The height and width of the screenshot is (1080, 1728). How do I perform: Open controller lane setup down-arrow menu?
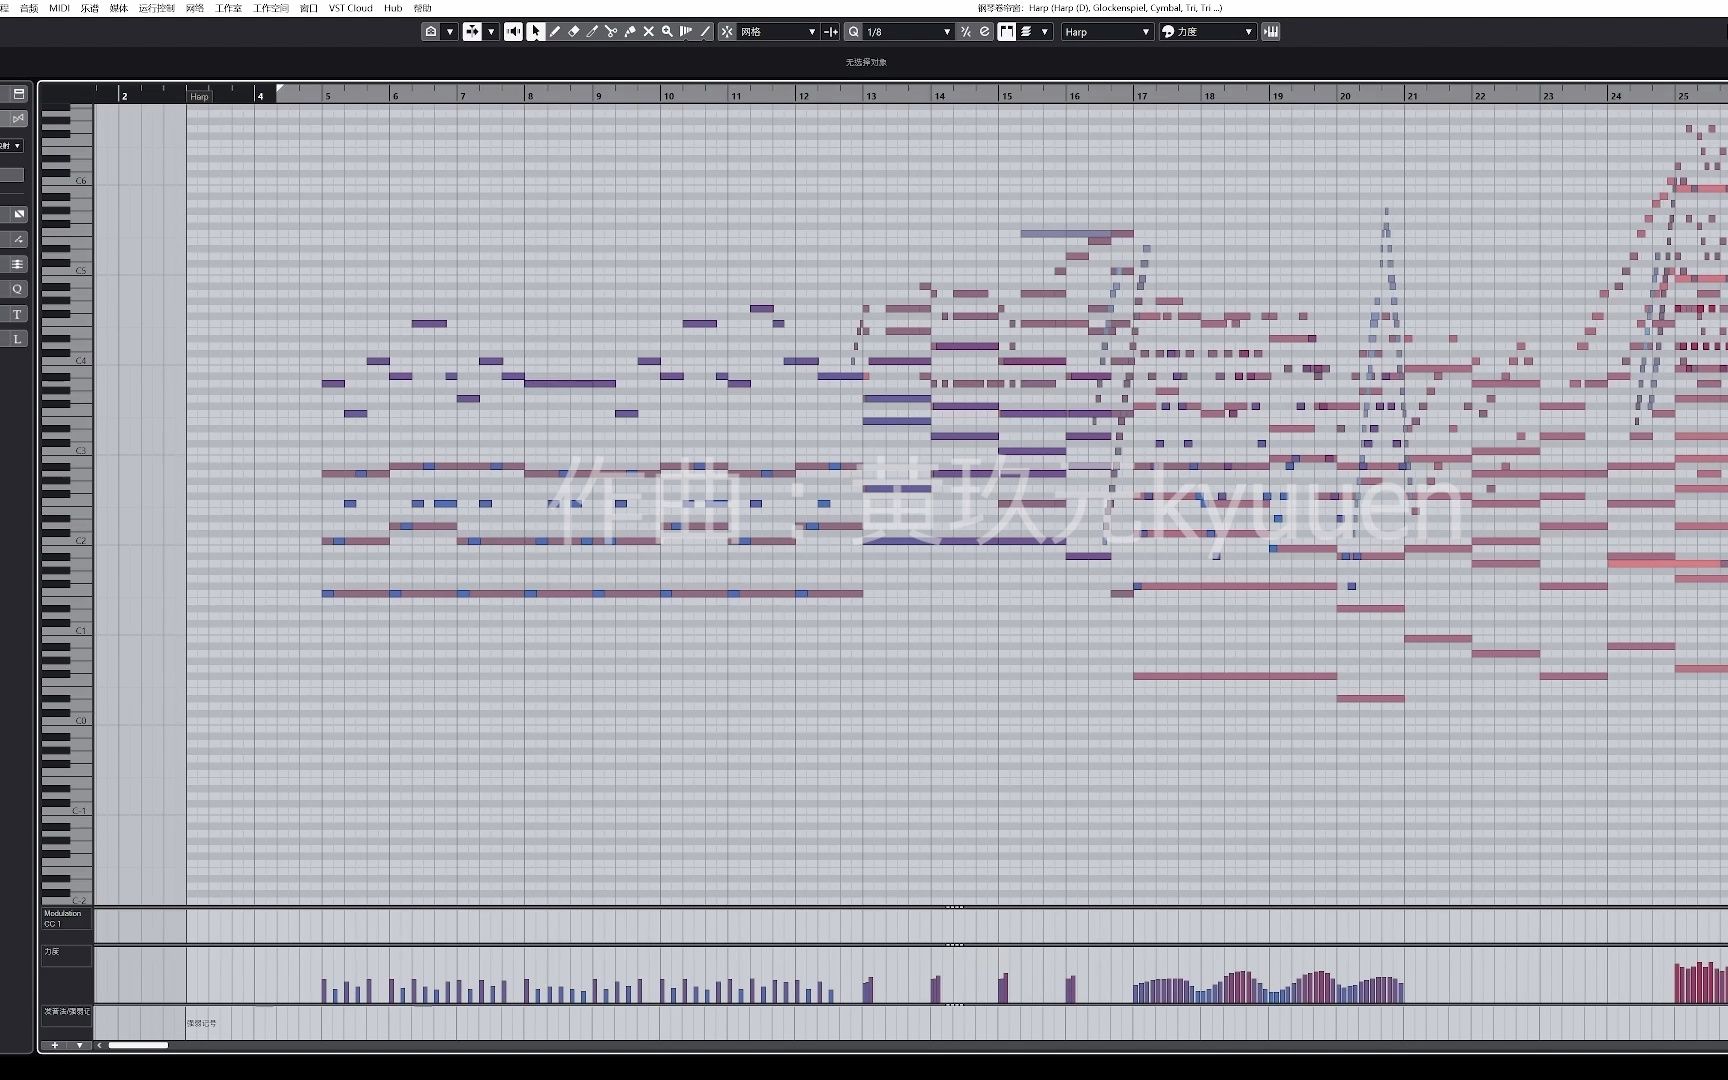click(x=79, y=1045)
